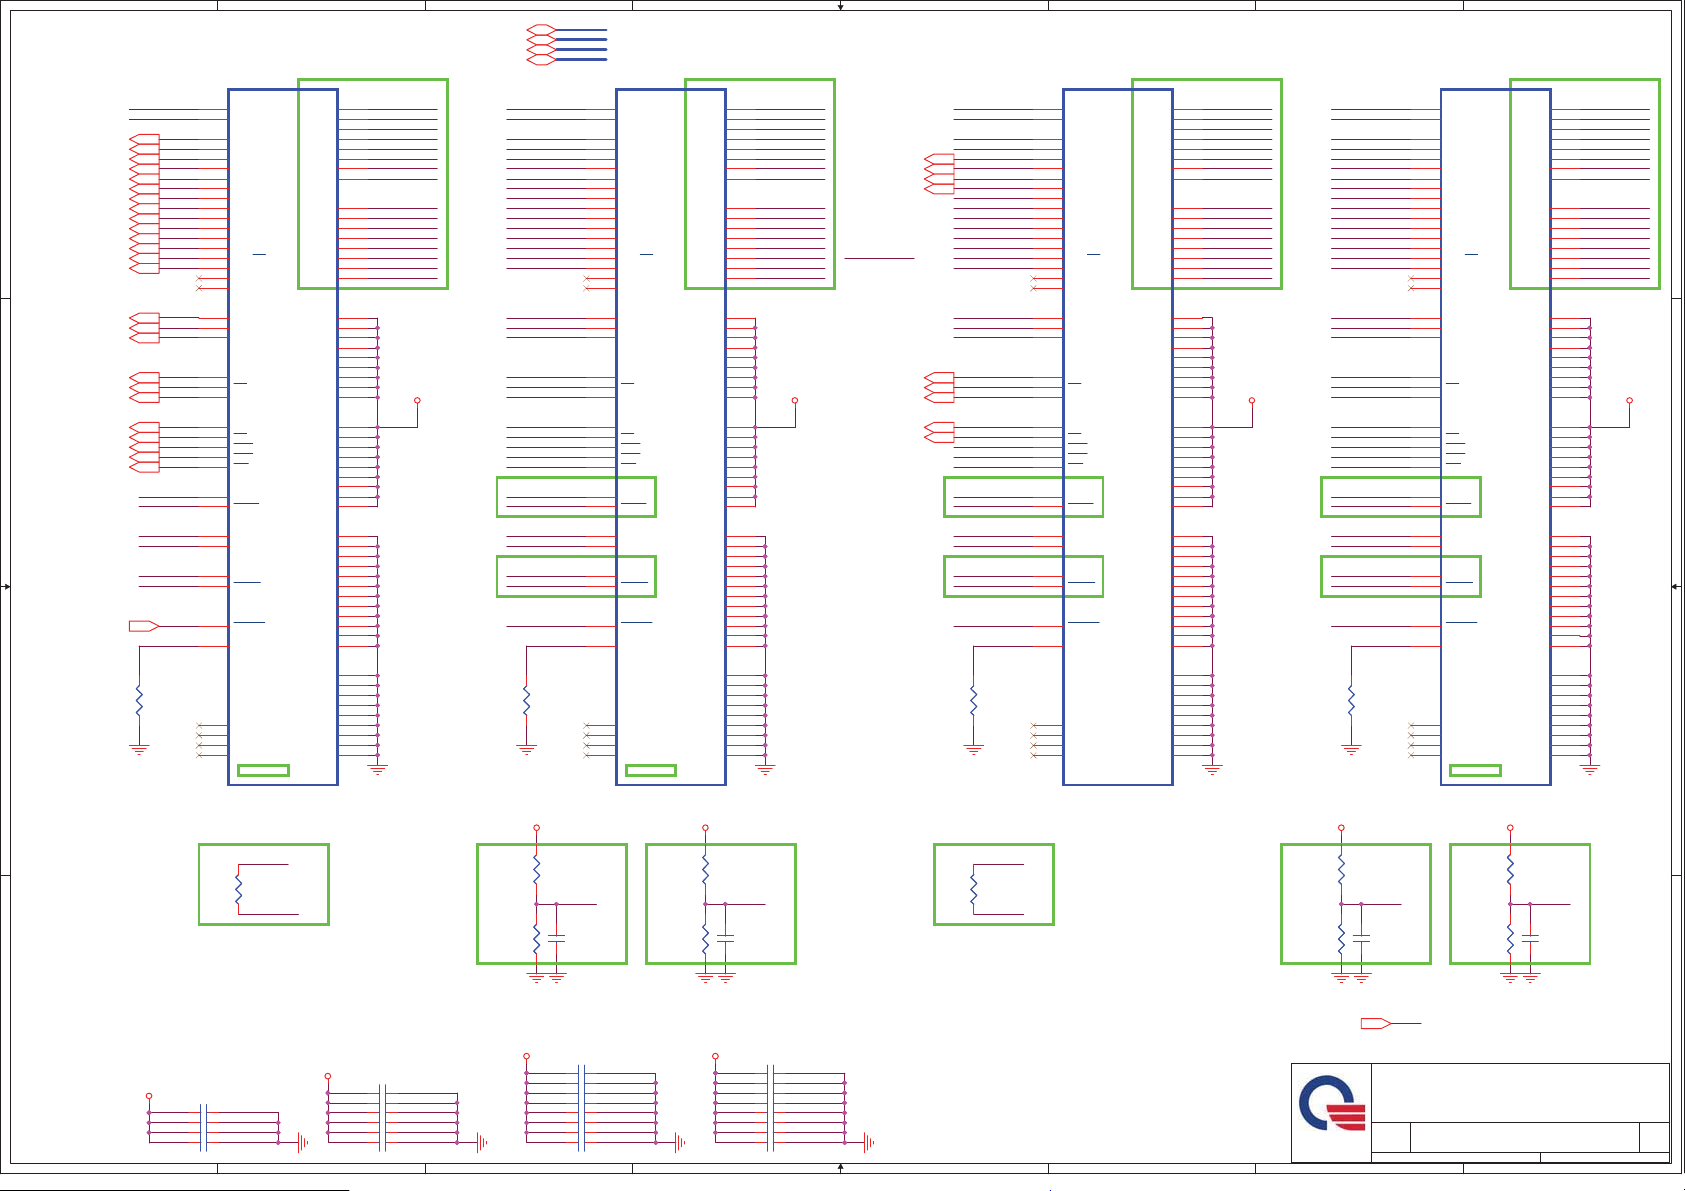Screen dimensions: 1685x1191
Task: Select the single right-pointing port left of the first IC
Action: coord(143,626)
